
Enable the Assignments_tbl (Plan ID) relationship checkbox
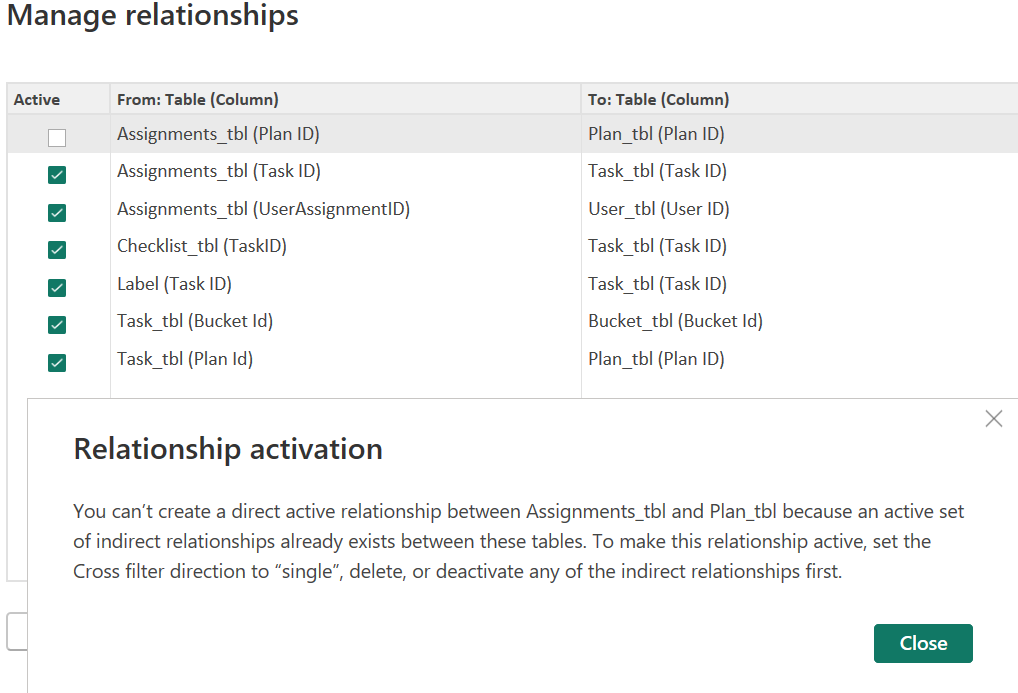56,136
